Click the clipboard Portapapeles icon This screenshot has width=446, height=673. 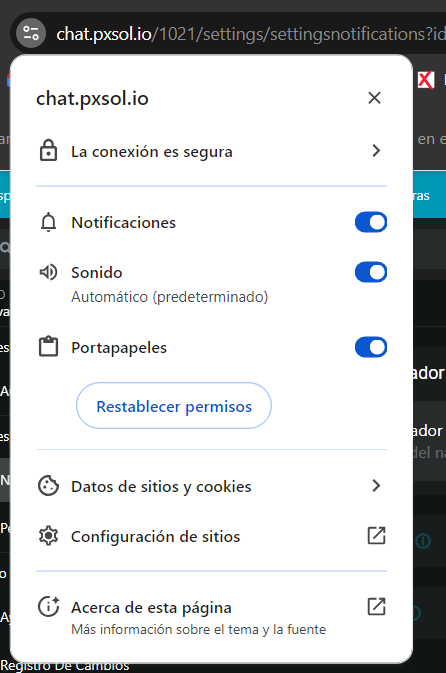click(x=48, y=347)
